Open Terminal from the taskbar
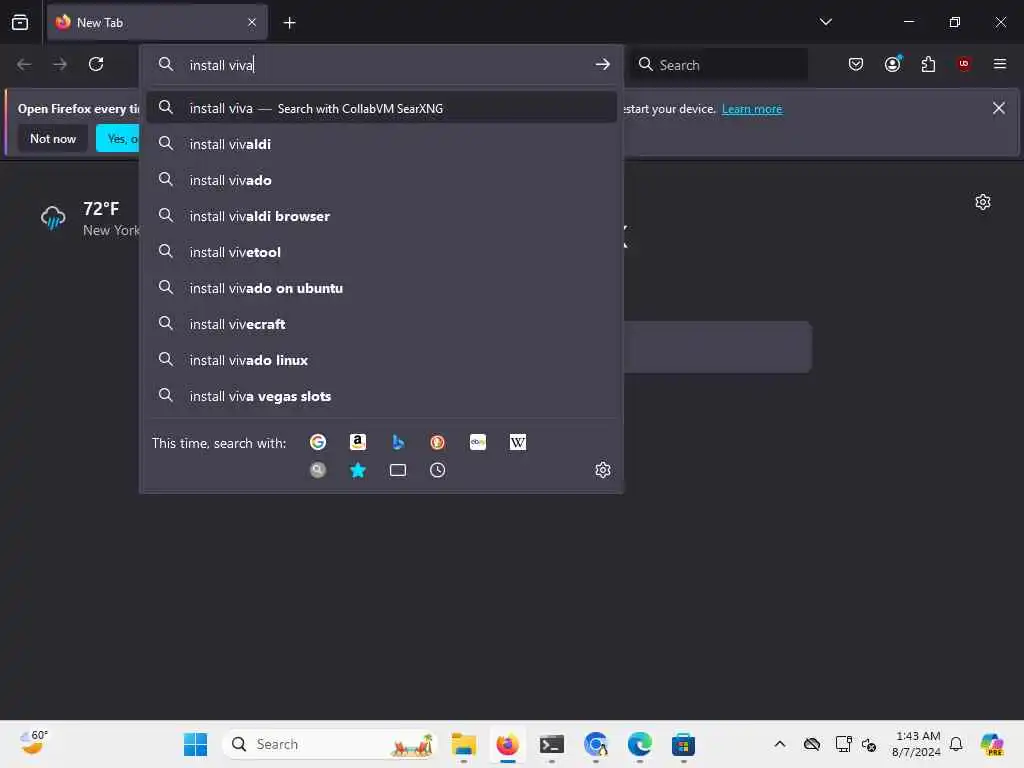The width and height of the screenshot is (1024, 768). pos(552,744)
